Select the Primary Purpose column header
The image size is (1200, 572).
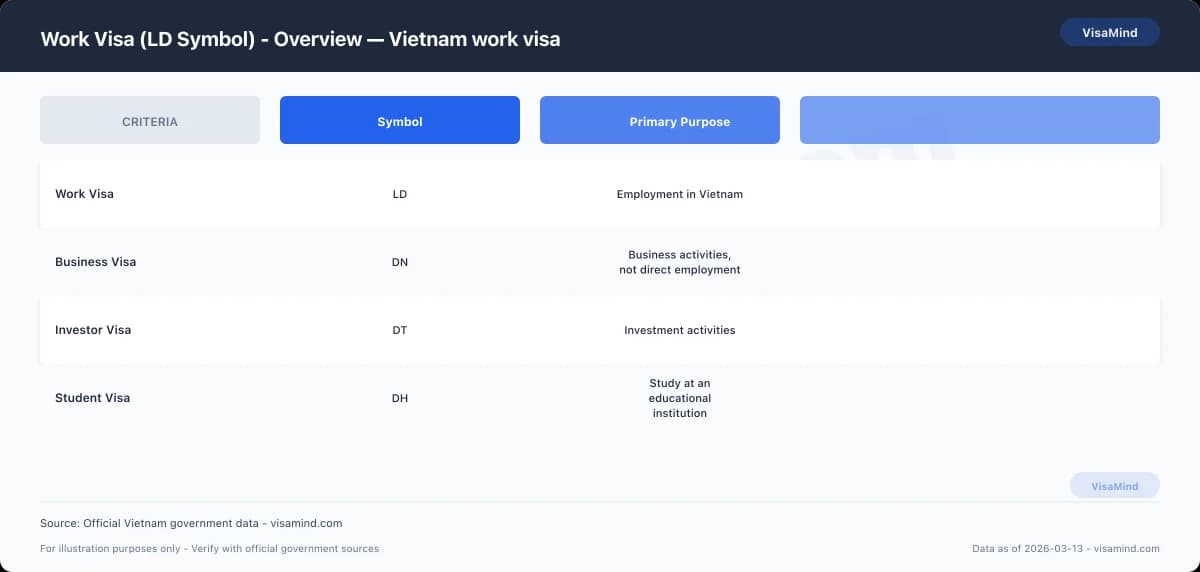tap(660, 120)
